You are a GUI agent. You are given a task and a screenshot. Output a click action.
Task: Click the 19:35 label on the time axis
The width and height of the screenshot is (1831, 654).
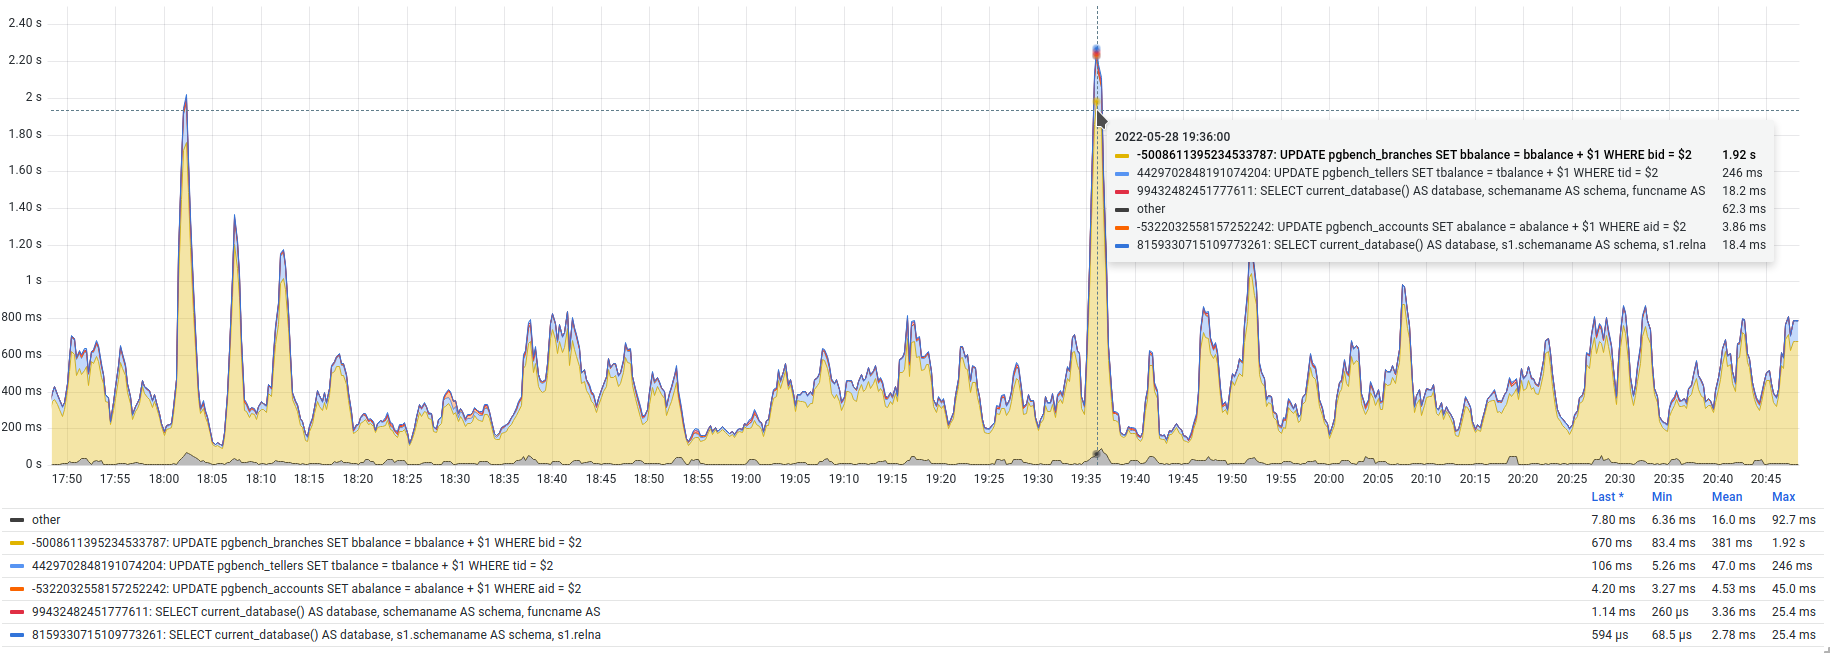click(1086, 479)
